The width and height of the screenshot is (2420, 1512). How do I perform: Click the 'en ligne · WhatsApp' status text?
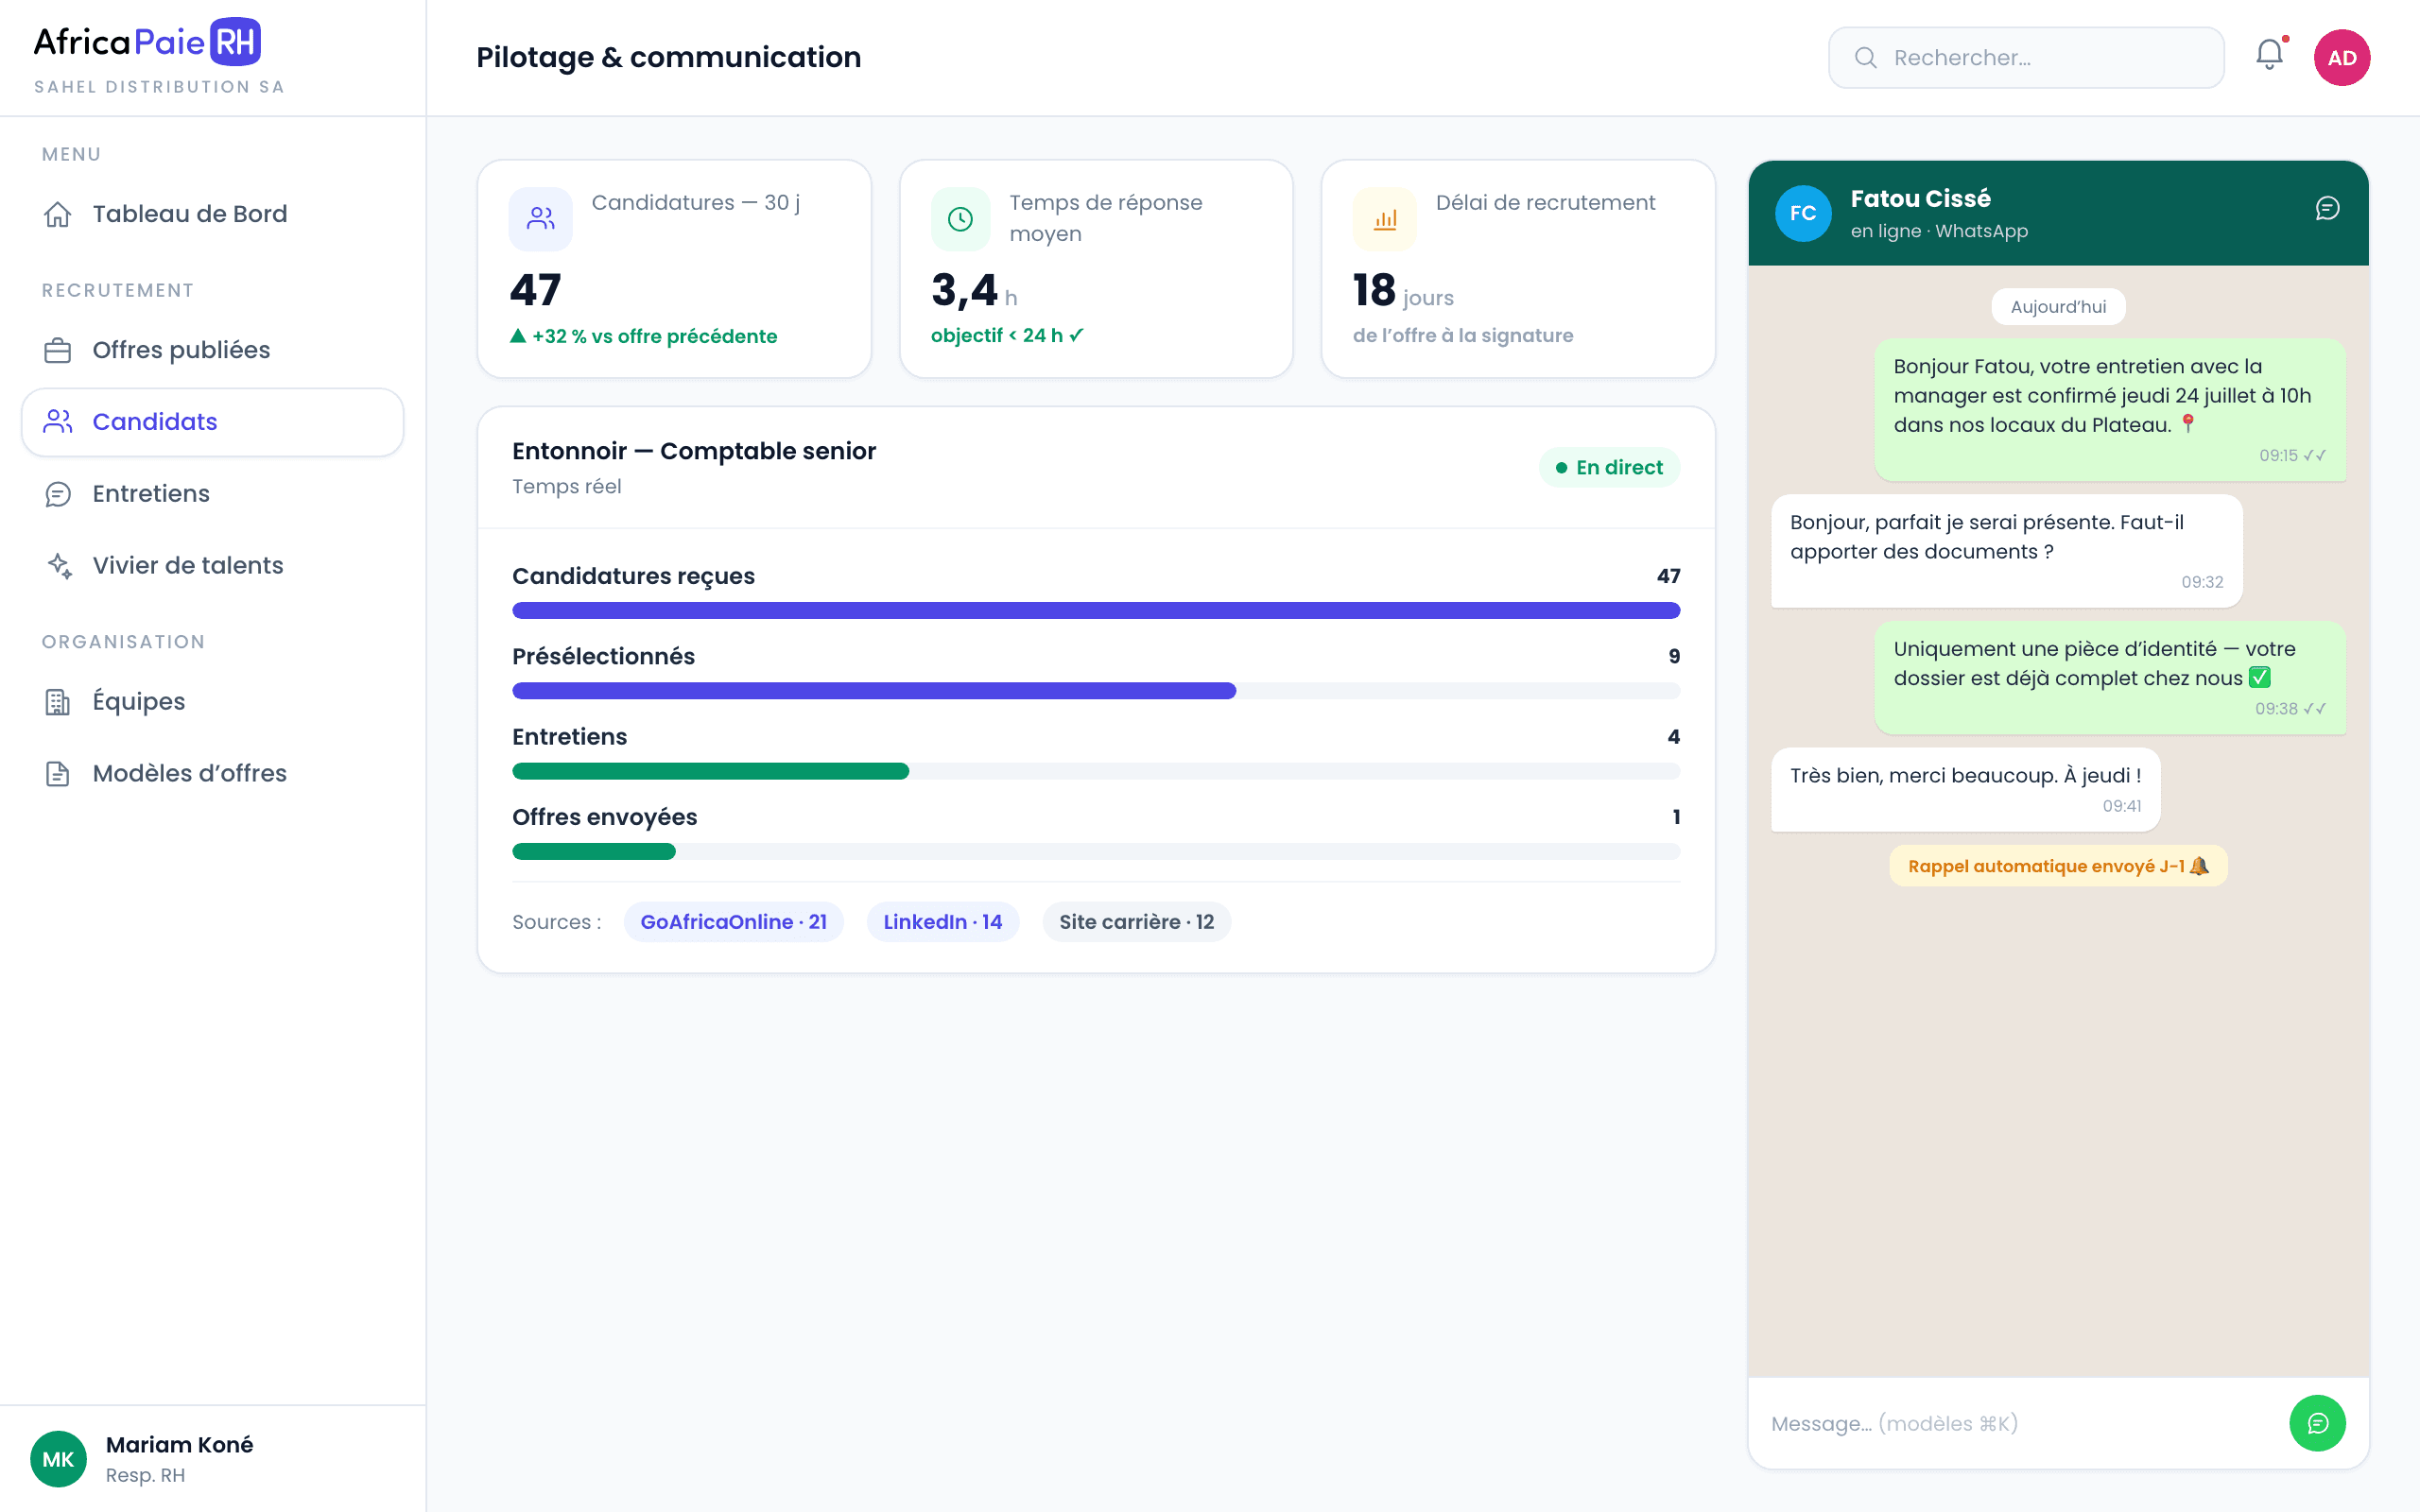(x=1938, y=231)
